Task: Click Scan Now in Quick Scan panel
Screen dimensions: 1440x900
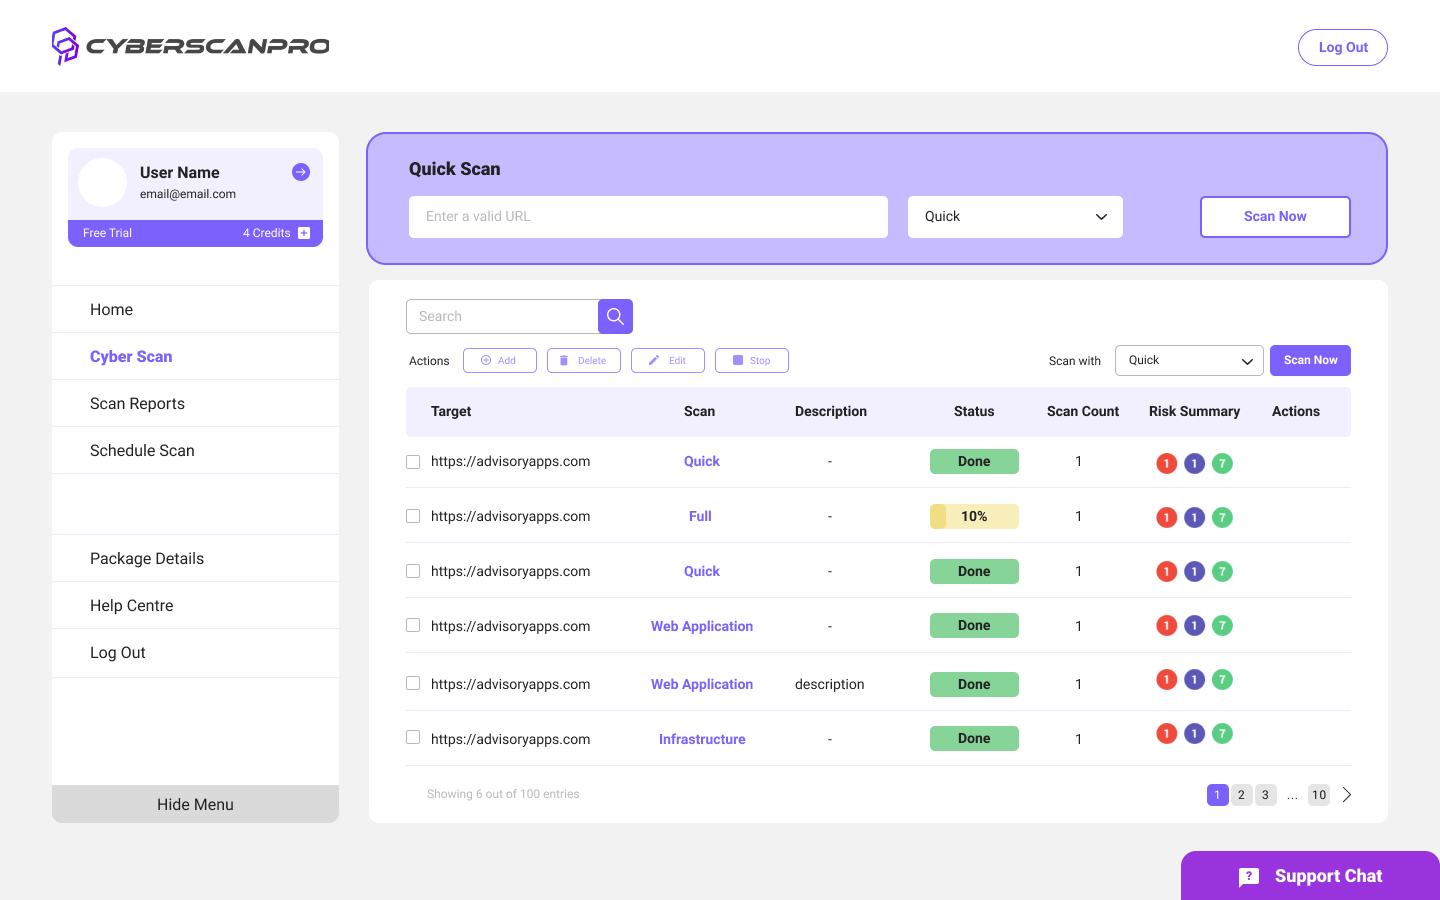Action: (x=1275, y=217)
